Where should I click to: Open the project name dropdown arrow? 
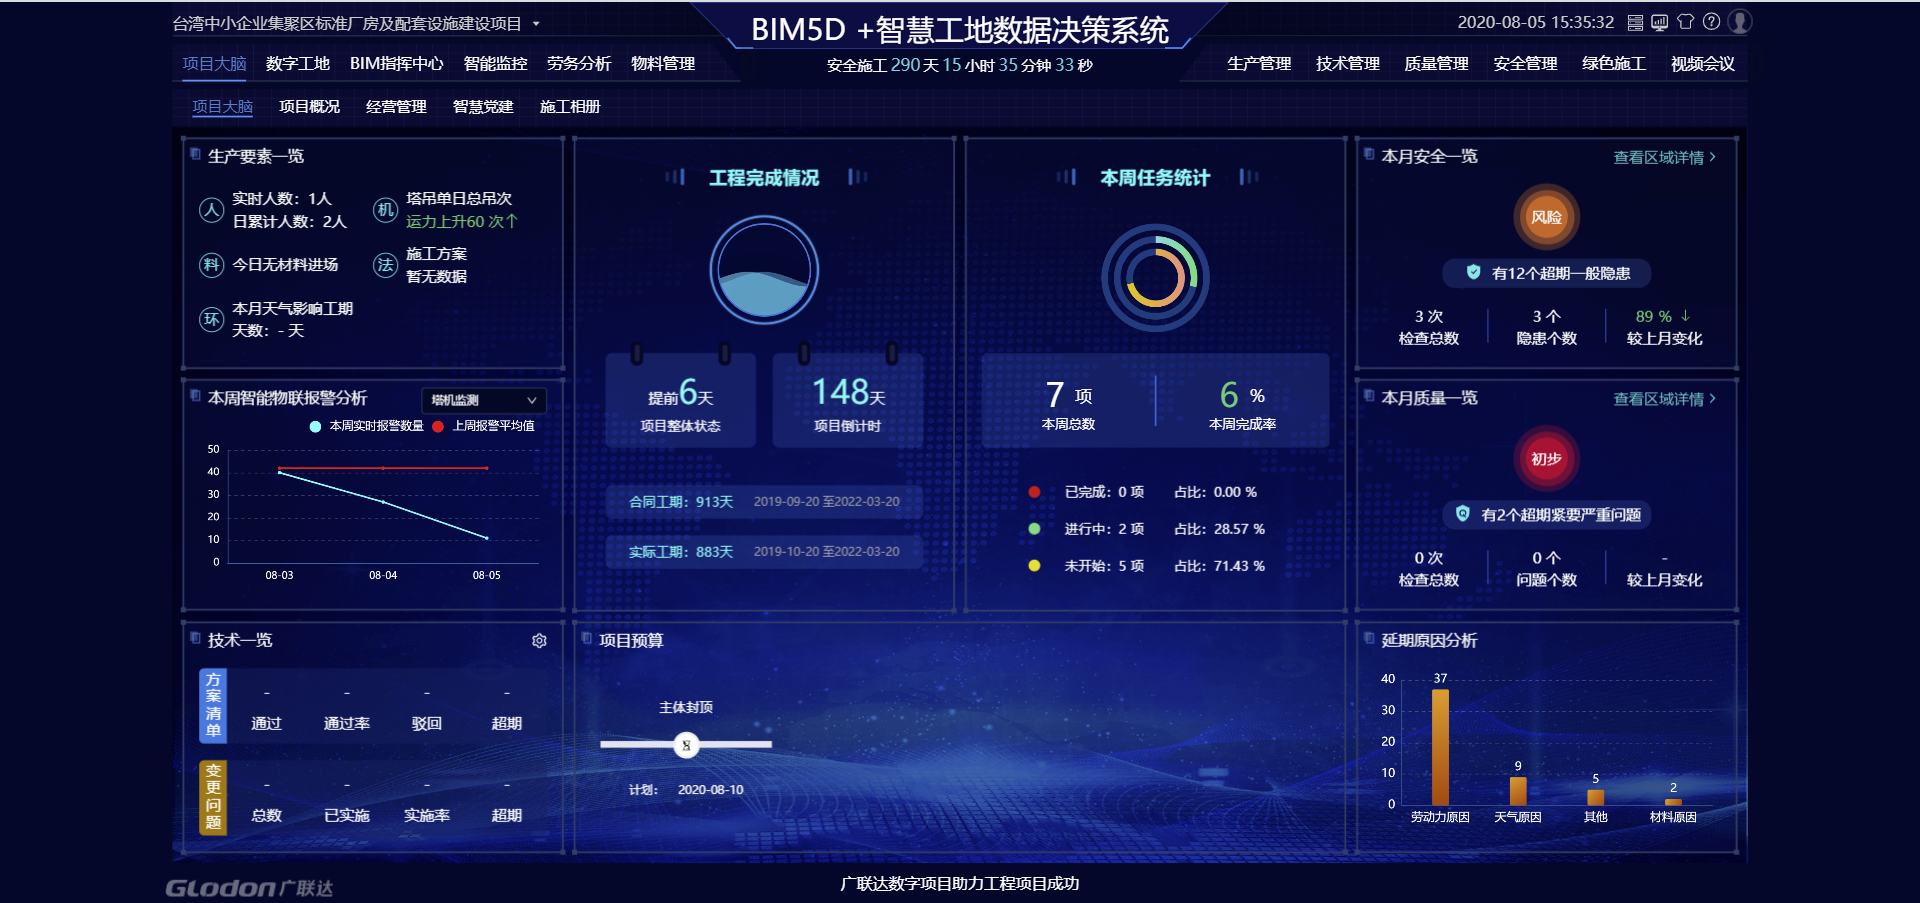click(536, 23)
